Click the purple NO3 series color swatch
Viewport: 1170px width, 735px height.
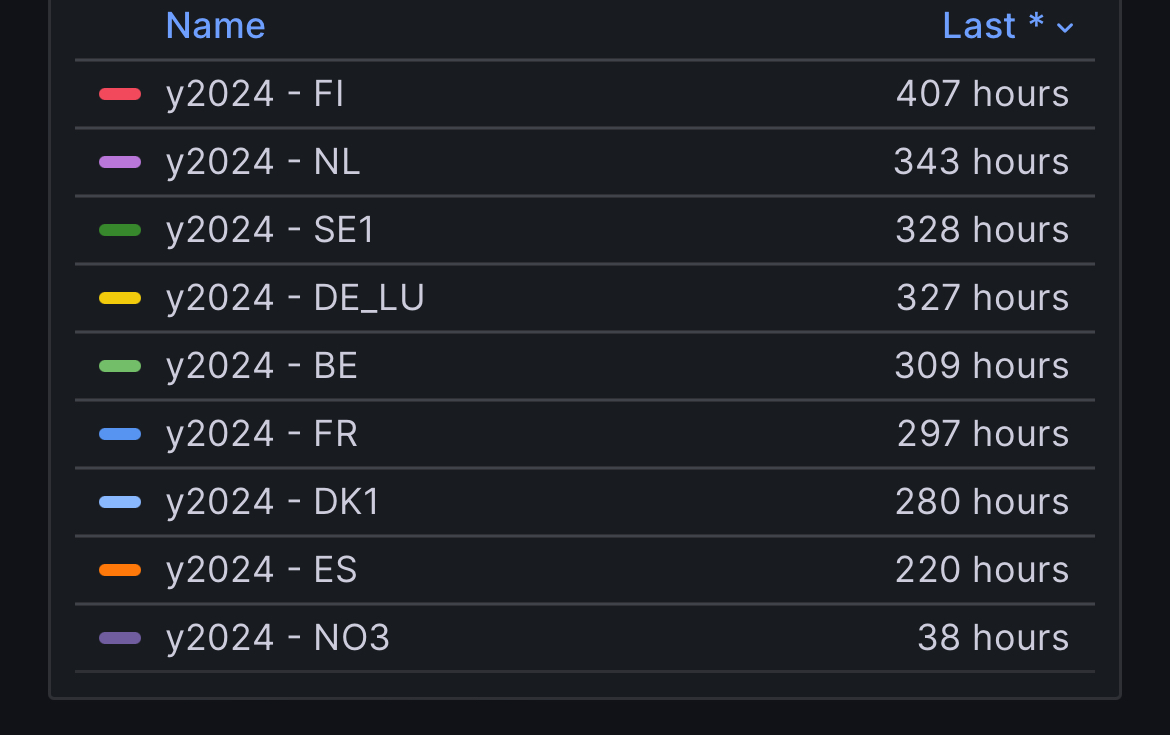tap(120, 638)
